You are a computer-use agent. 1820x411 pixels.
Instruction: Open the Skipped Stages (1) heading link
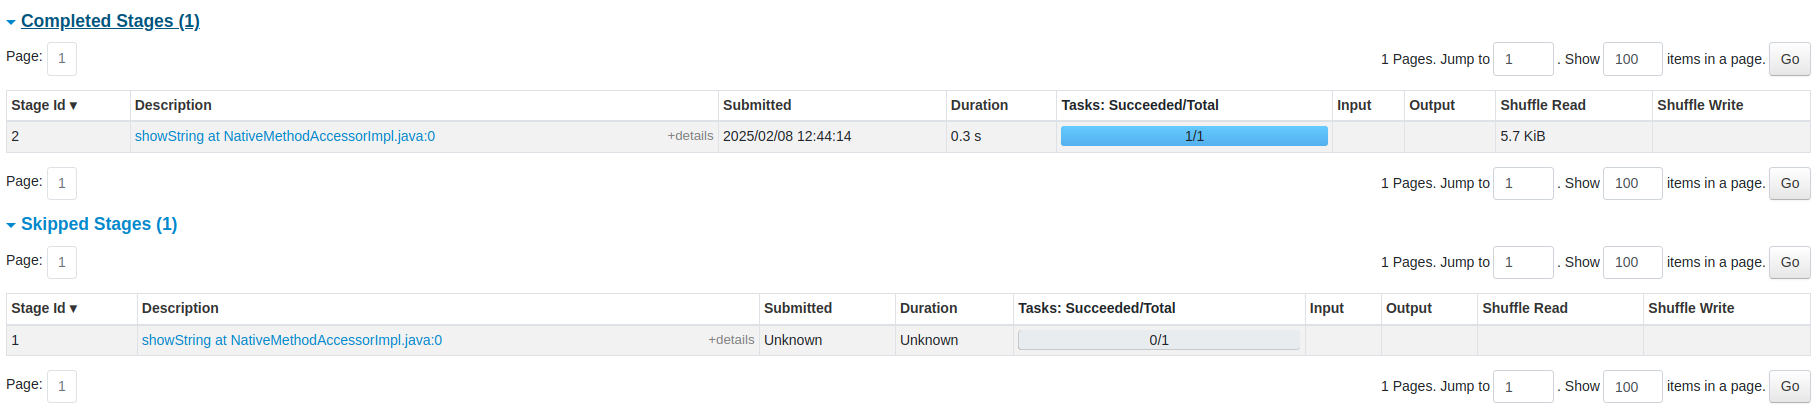pos(99,224)
